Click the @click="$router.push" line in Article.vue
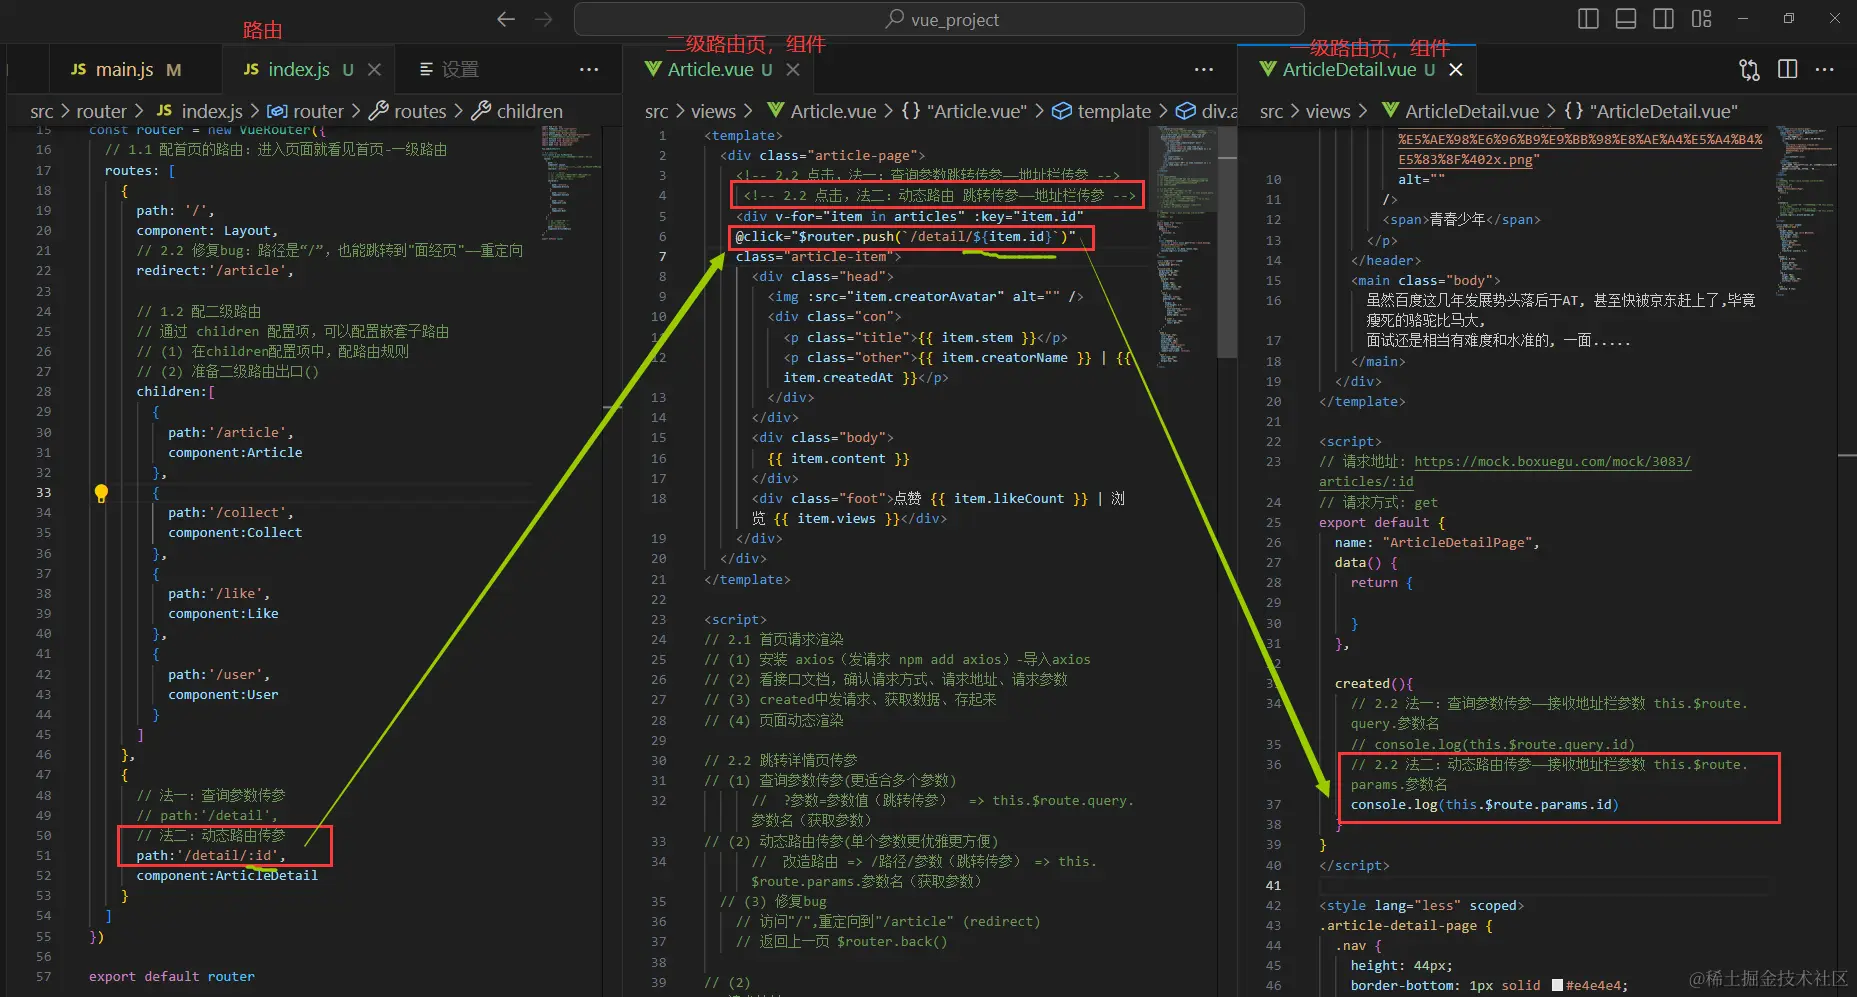 (906, 236)
